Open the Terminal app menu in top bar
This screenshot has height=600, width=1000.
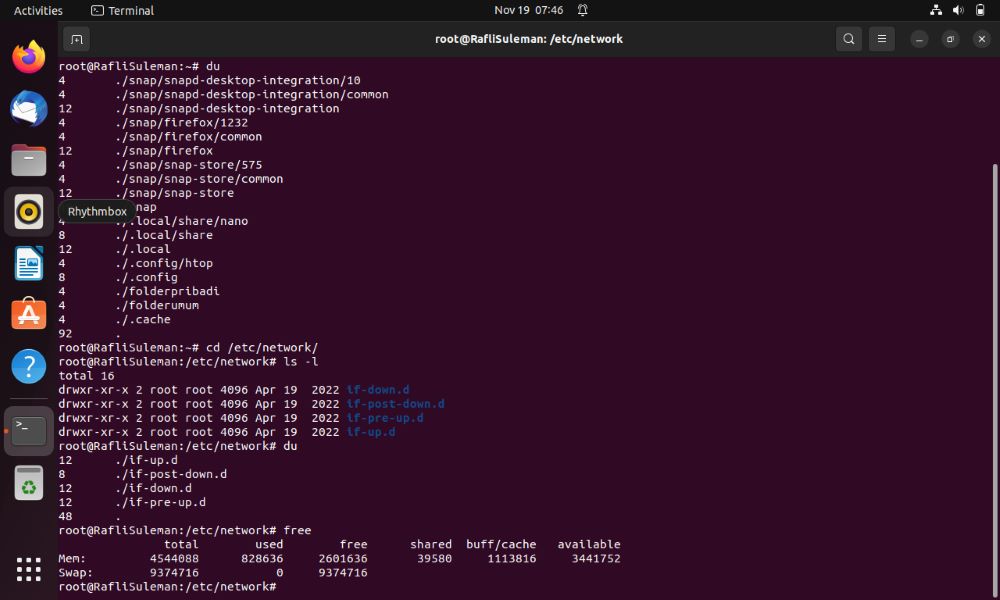[x=122, y=10]
